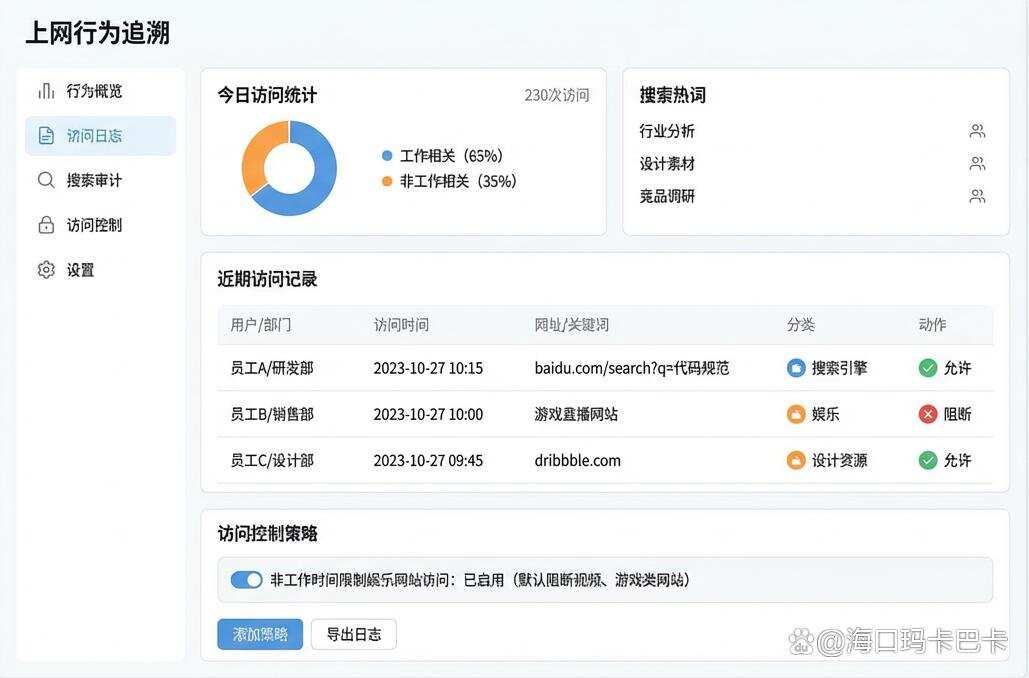Disable the 非工作时间限制娱乐网站访问 toggle
The height and width of the screenshot is (678, 1029).
click(246, 579)
